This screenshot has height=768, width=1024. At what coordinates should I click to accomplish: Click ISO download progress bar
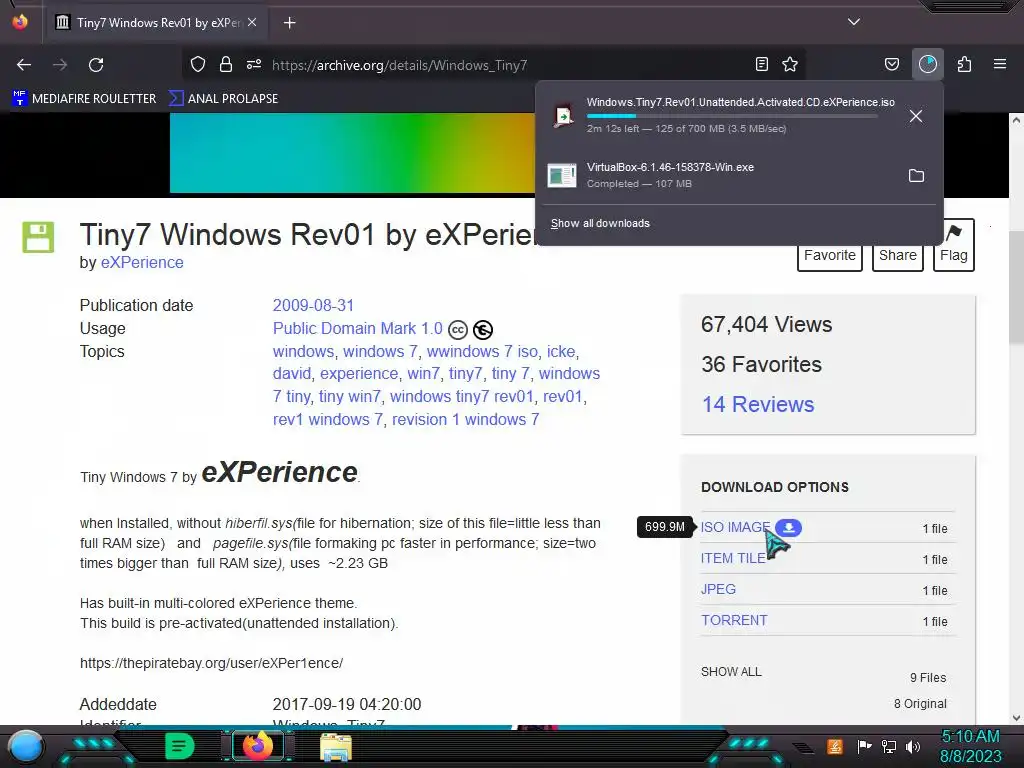[731, 116]
